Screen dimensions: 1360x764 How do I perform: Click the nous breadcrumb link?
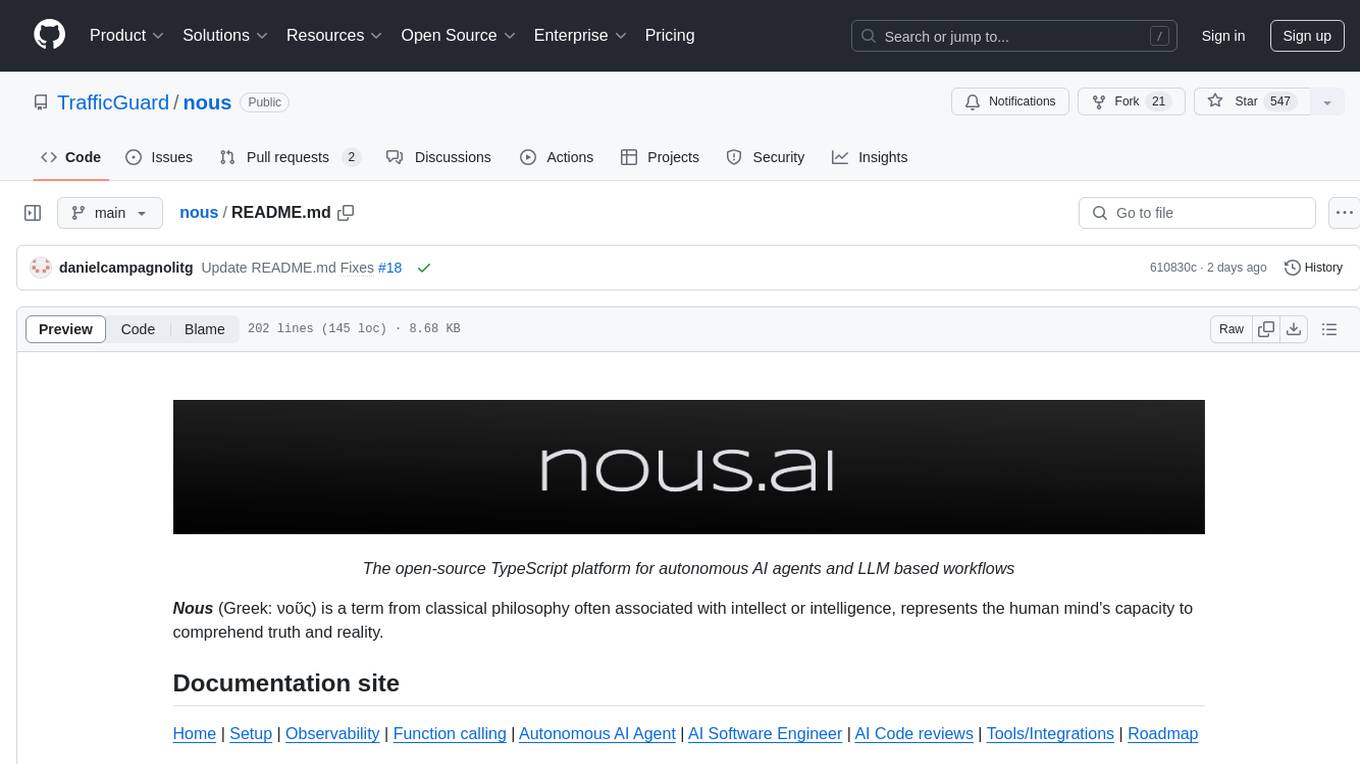tap(198, 213)
